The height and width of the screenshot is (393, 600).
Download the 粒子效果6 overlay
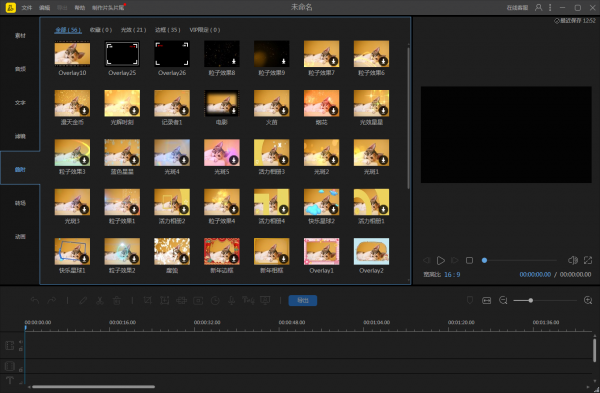click(383, 61)
